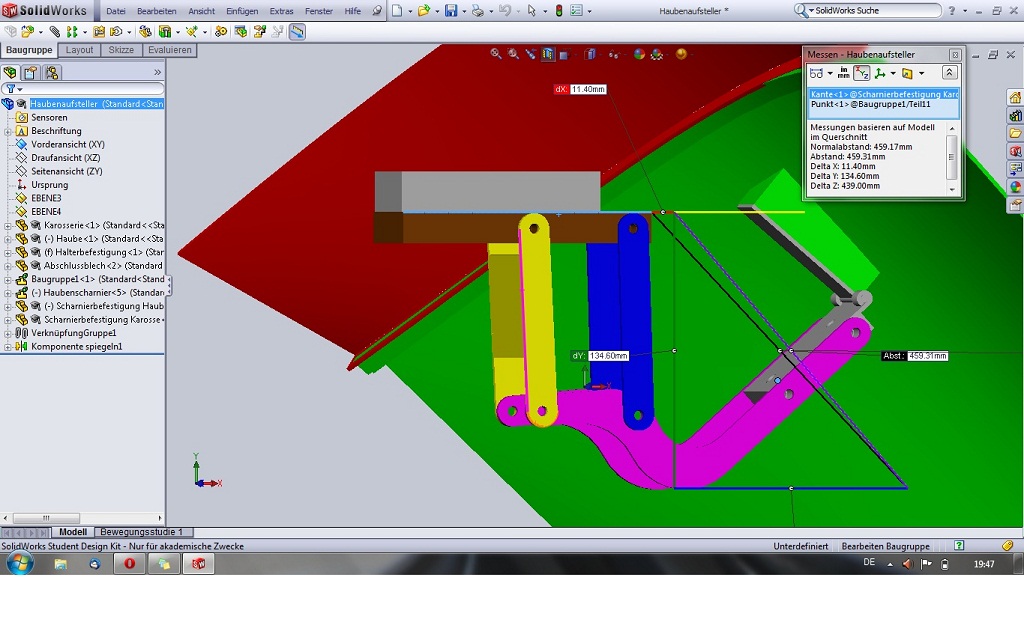Open the ConfigurationManager tab icon
The height and width of the screenshot is (619, 1024).
pyautogui.click(x=52, y=72)
